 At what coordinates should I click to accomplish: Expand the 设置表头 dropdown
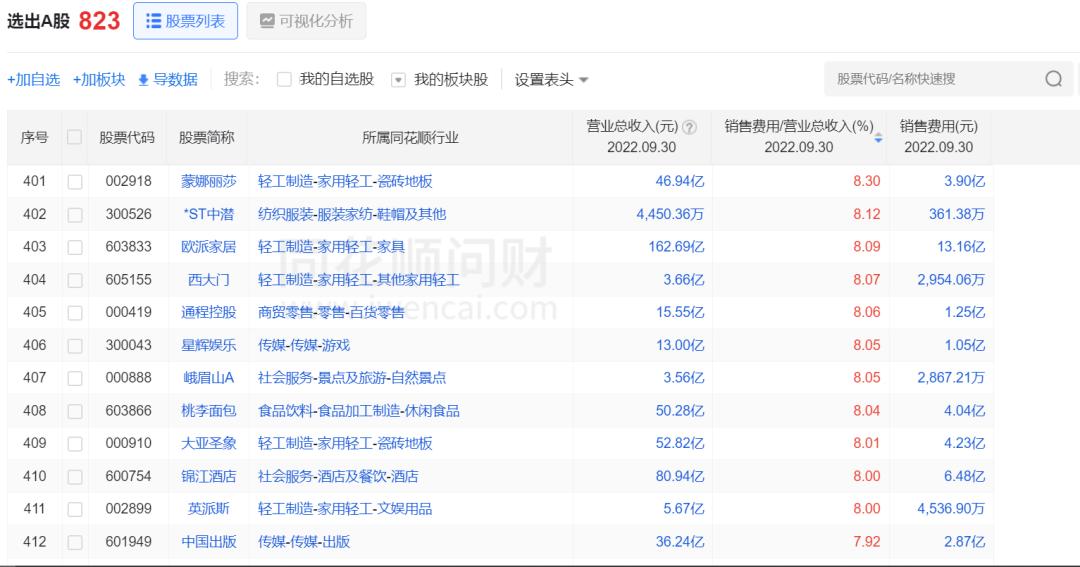pyautogui.click(x=551, y=79)
